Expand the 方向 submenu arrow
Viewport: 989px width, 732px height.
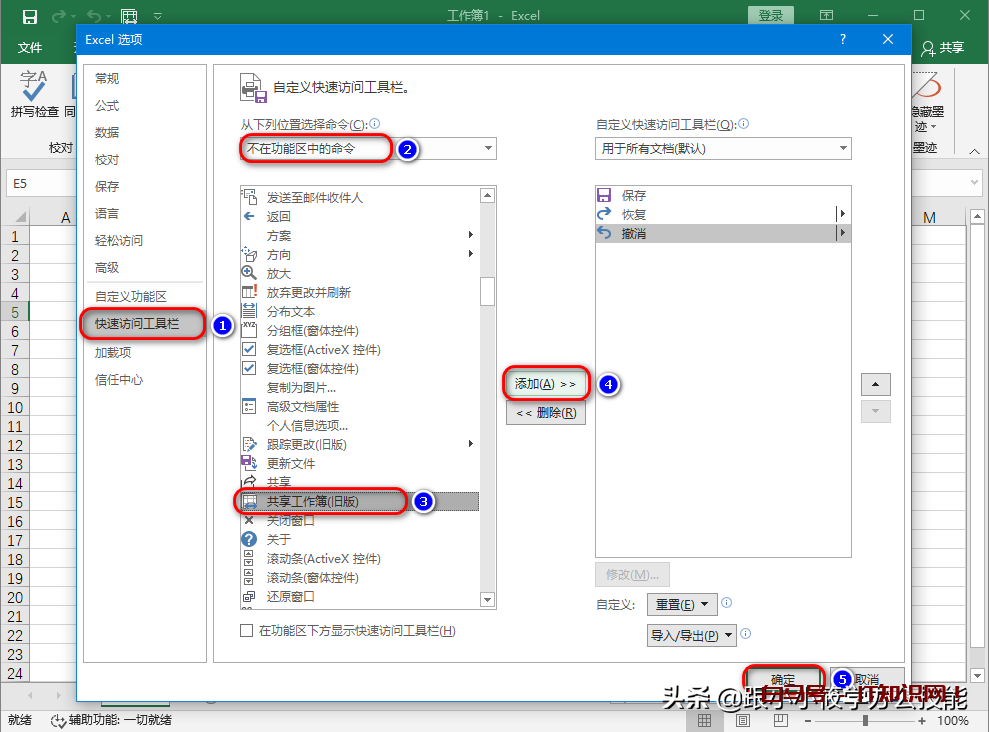(471, 253)
